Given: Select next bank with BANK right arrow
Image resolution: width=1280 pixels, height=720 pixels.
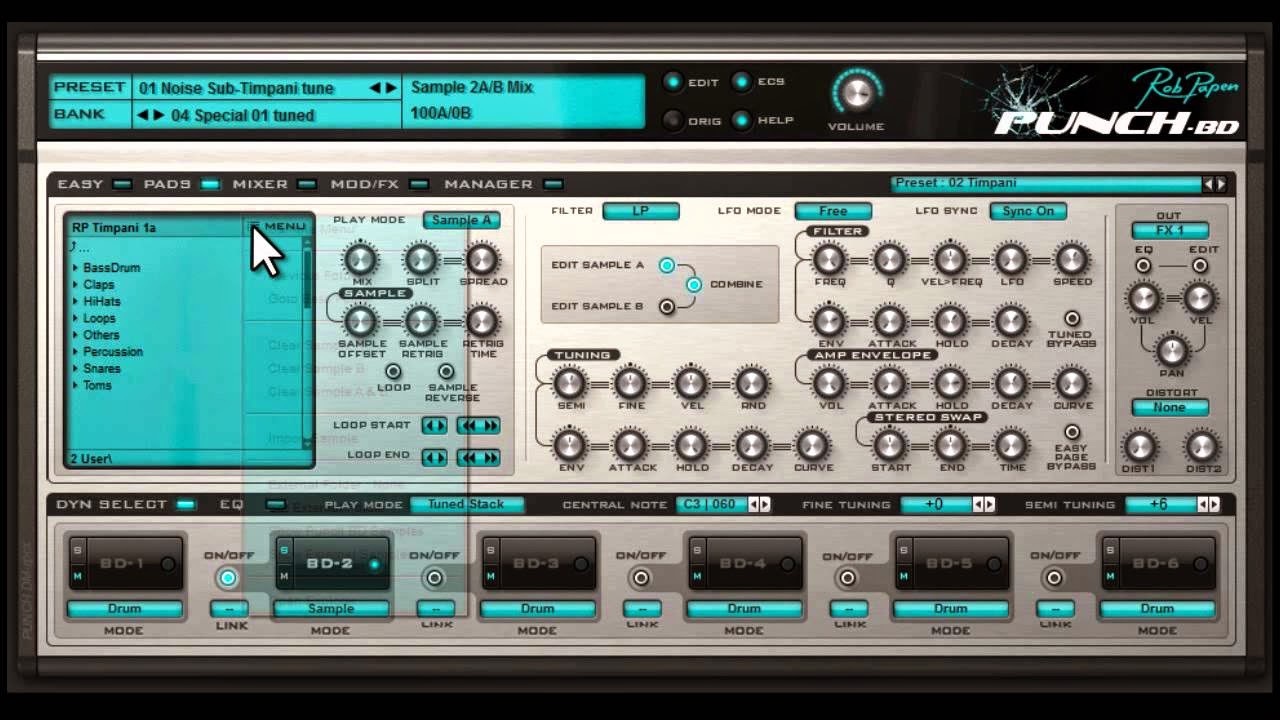Looking at the screenshot, I should (x=158, y=115).
